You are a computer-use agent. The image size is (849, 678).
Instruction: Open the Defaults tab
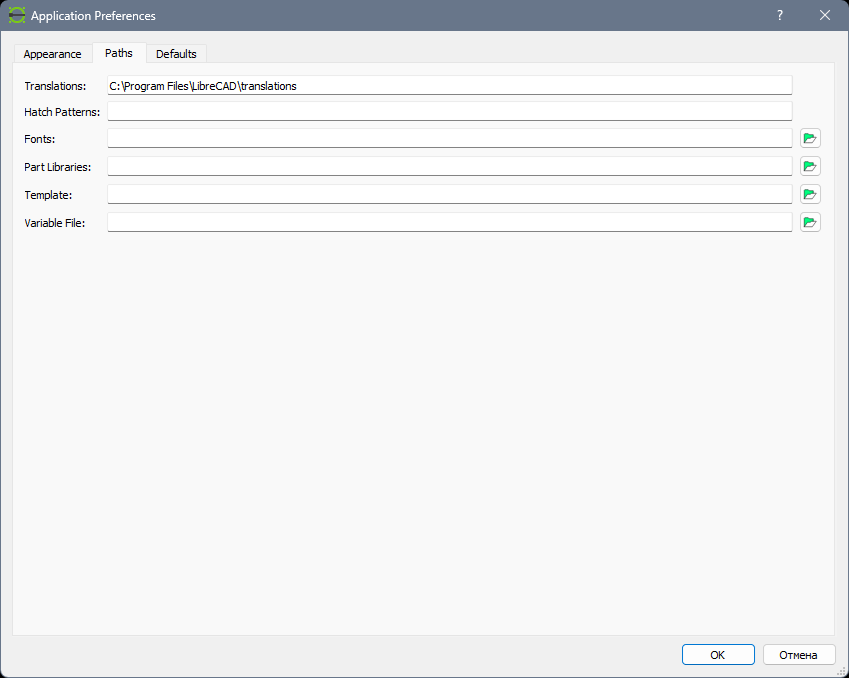[176, 54]
